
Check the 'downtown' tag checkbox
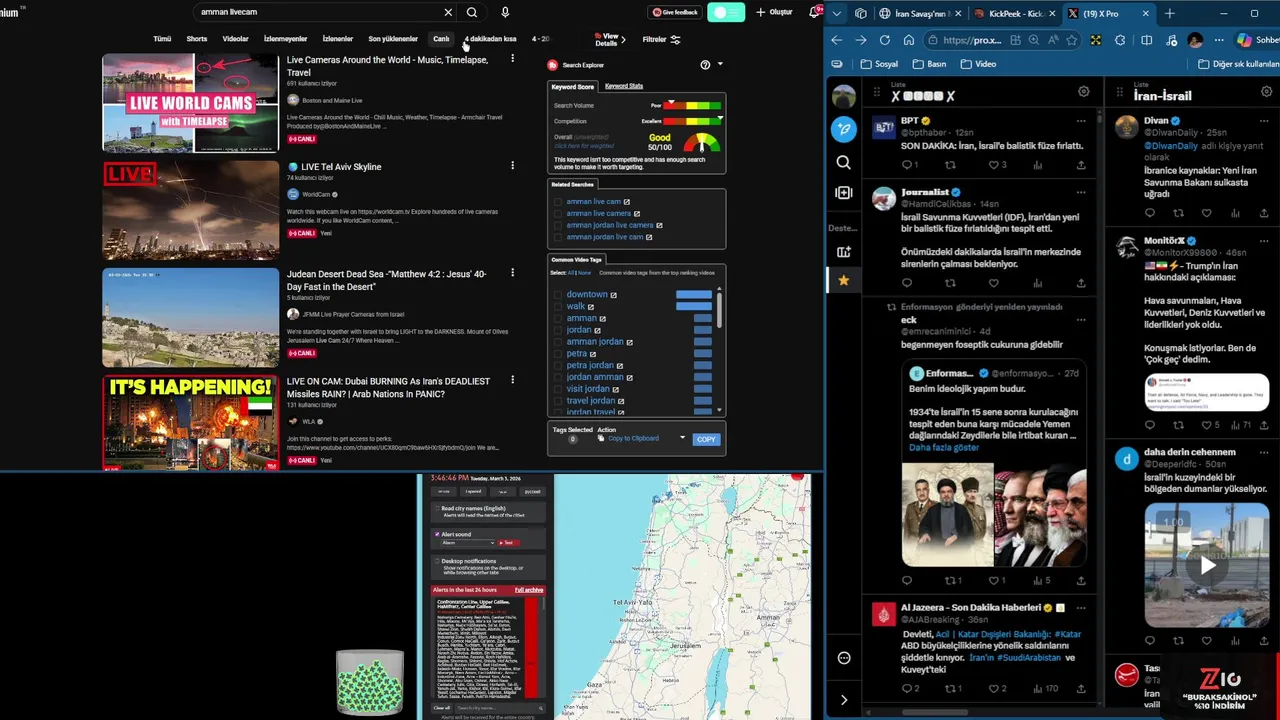pos(558,295)
